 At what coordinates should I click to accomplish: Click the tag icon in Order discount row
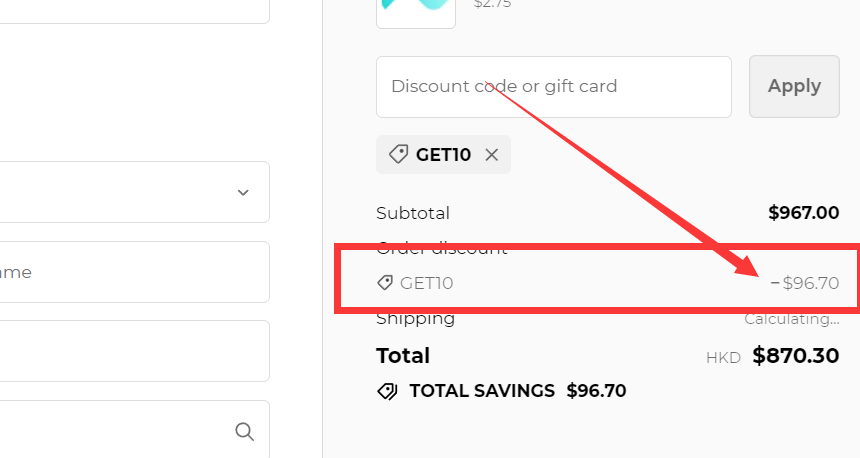point(385,283)
